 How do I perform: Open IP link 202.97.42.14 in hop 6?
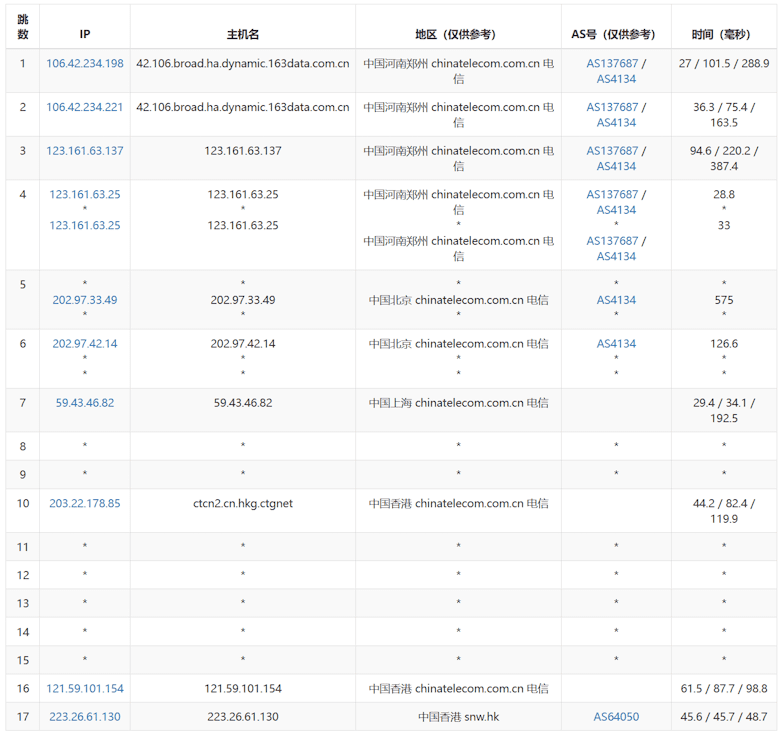[85, 344]
